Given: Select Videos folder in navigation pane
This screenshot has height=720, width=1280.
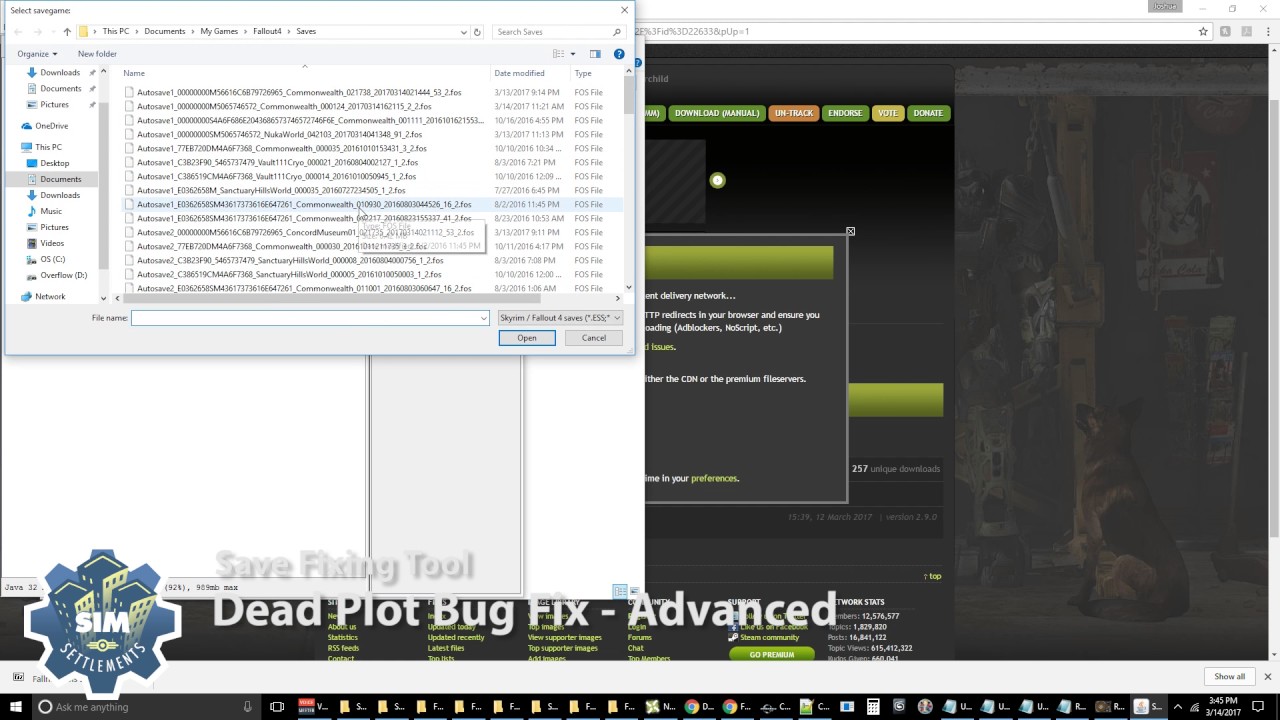Looking at the screenshot, I should click(x=52, y=243).
